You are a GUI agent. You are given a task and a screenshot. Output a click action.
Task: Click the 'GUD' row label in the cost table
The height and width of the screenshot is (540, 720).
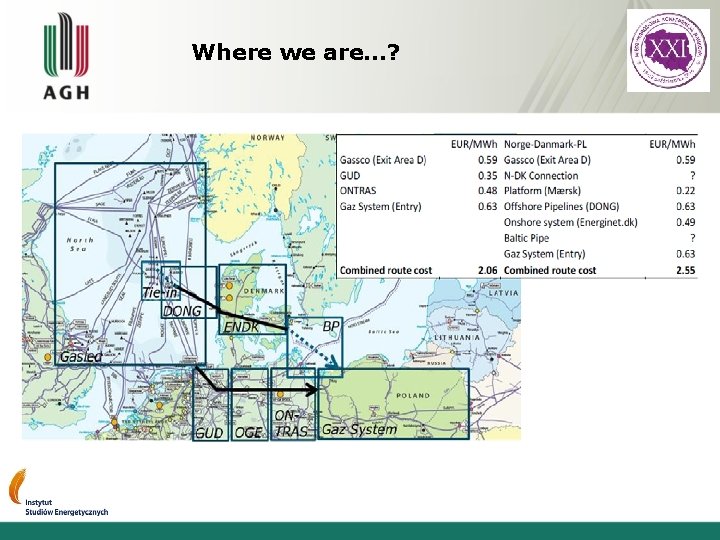coord(350,176)
